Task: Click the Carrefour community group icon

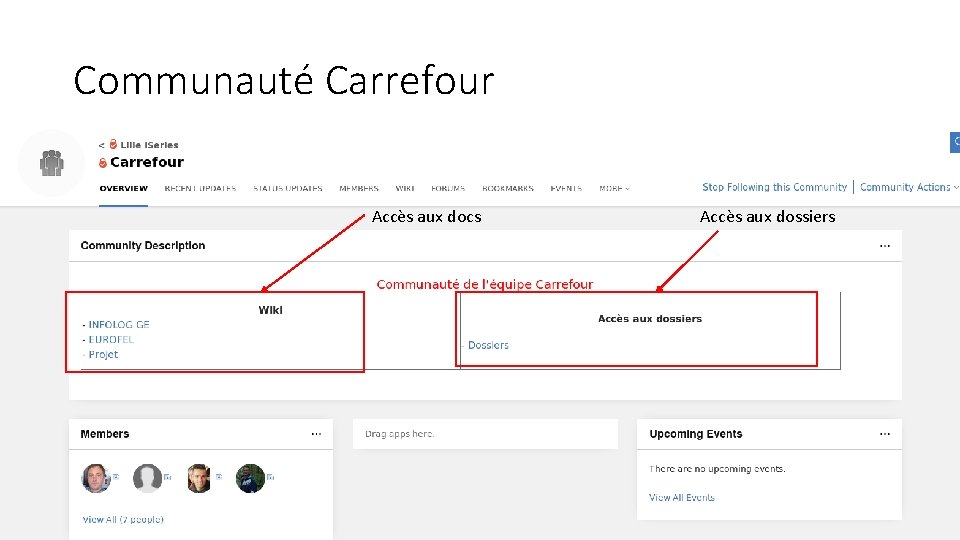Action: (x=51, y=163)
